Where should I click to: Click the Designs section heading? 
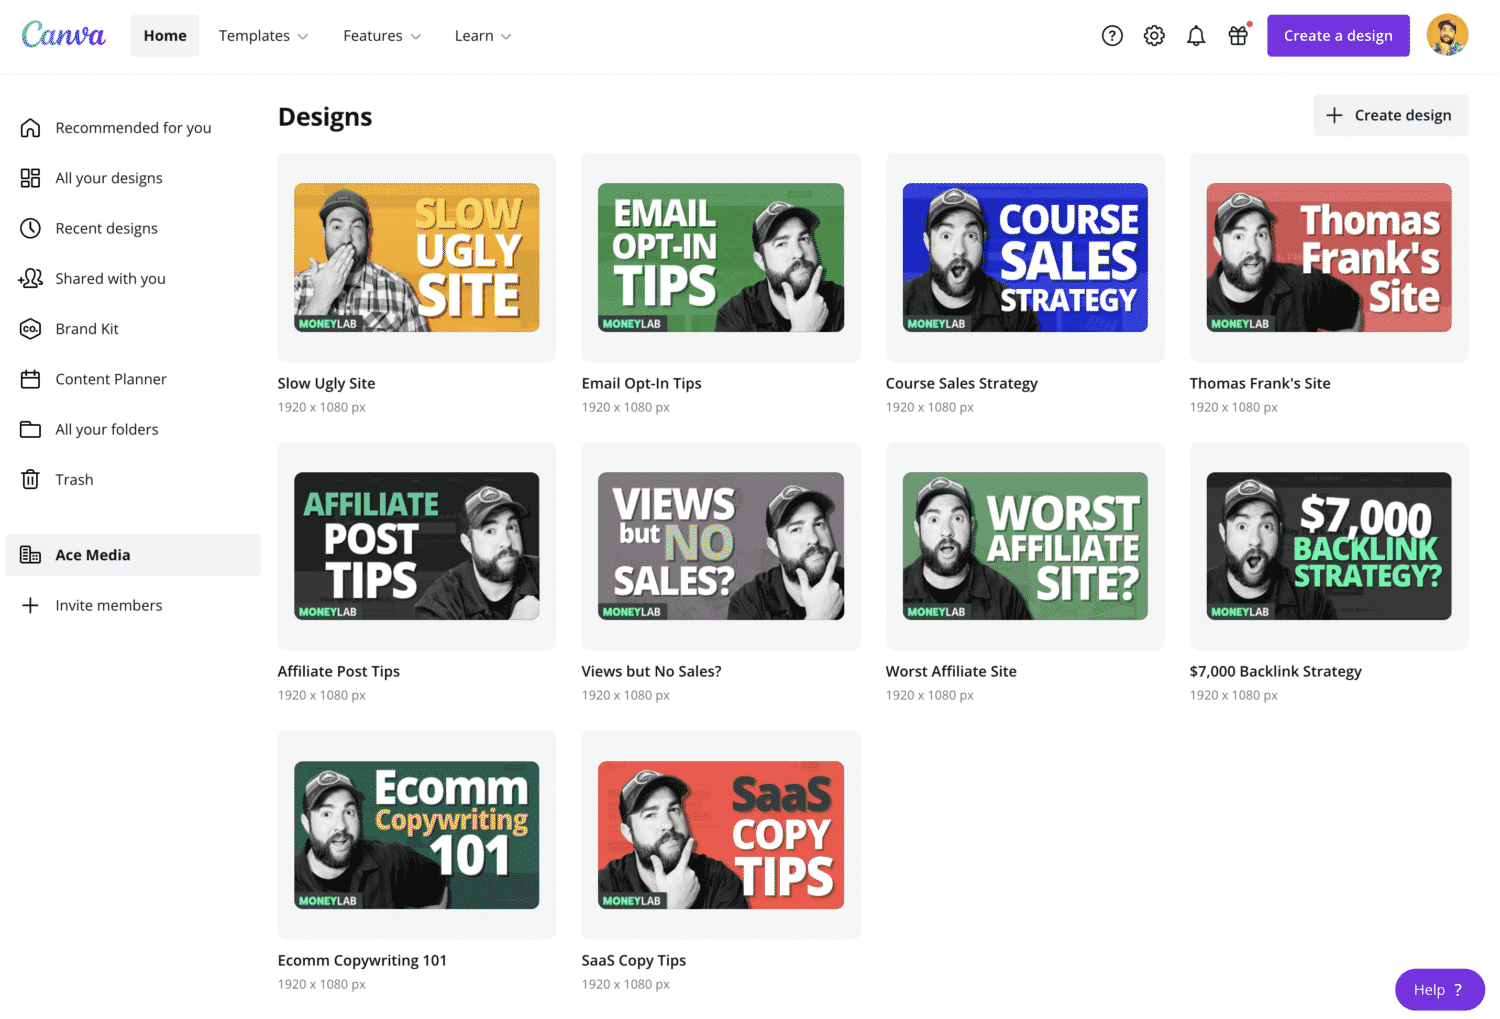[325, 117]
